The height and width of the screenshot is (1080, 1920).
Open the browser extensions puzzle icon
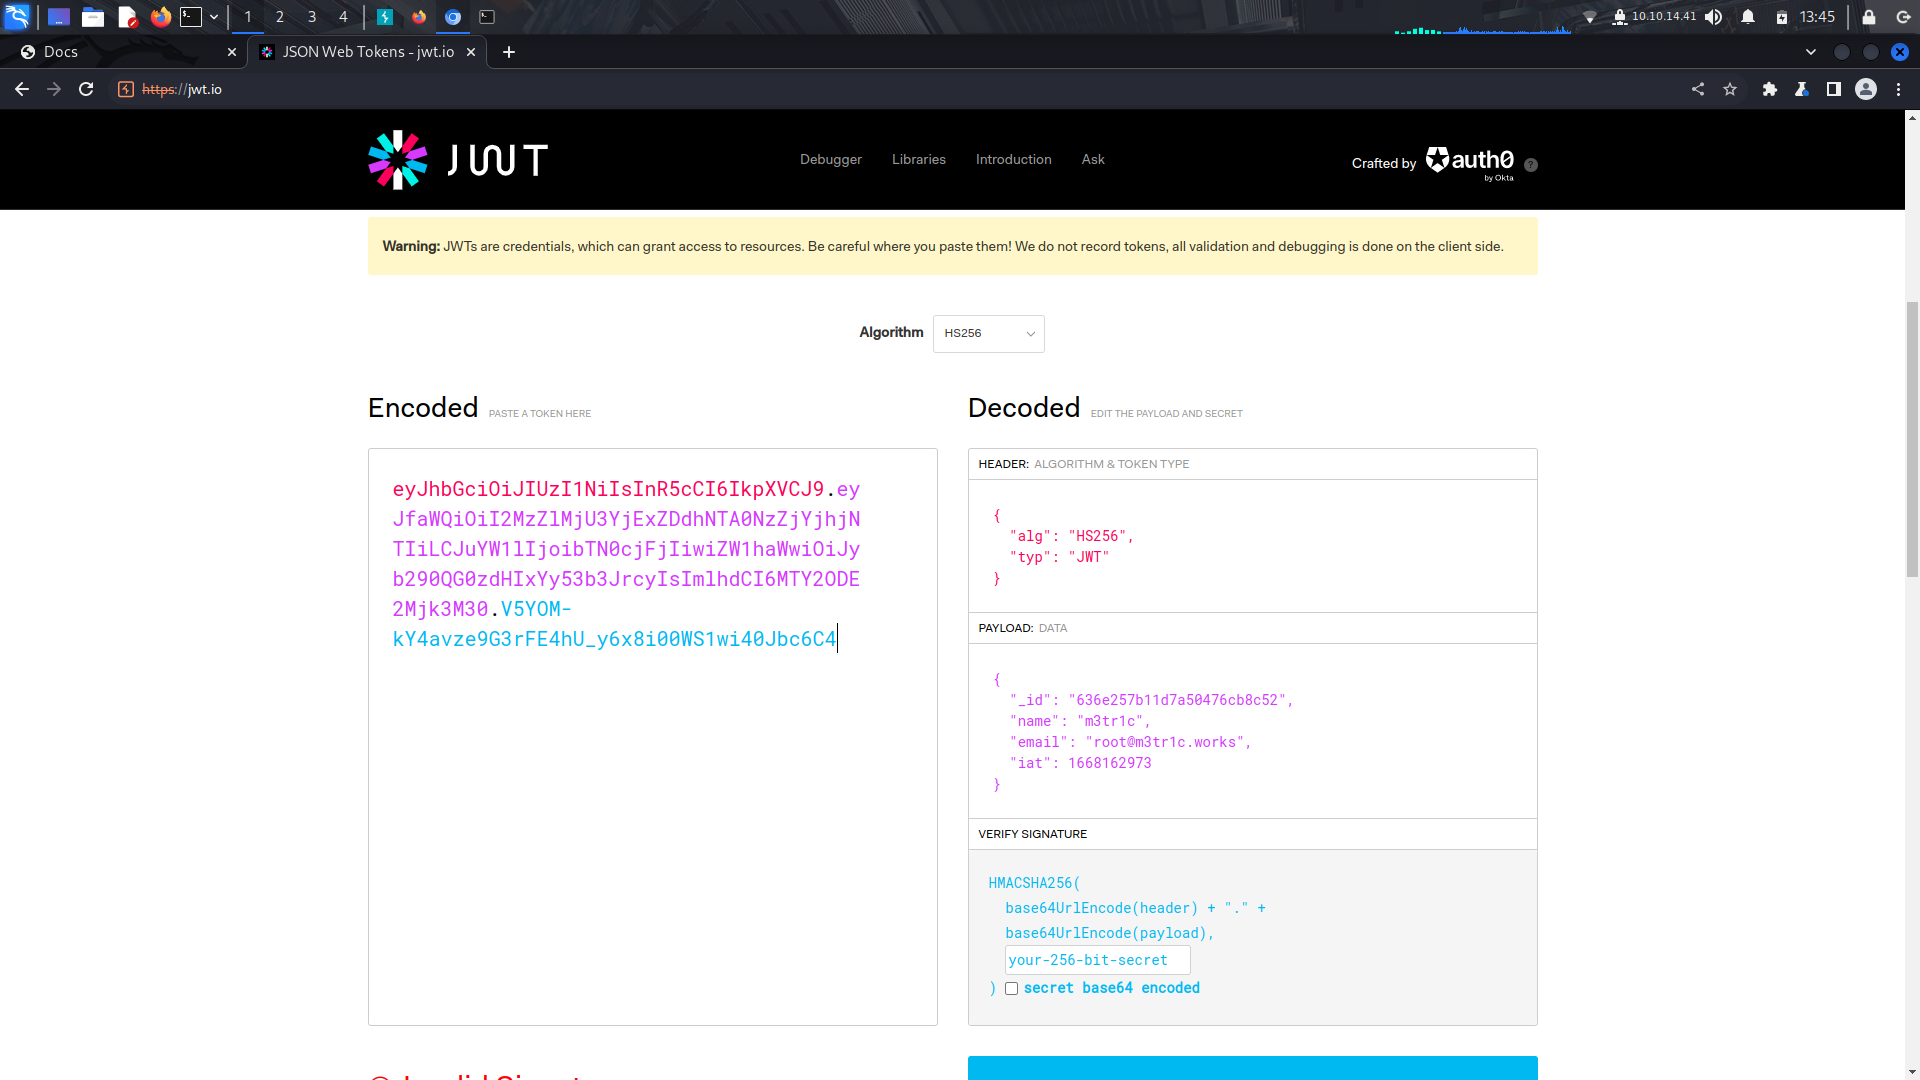1769,89
